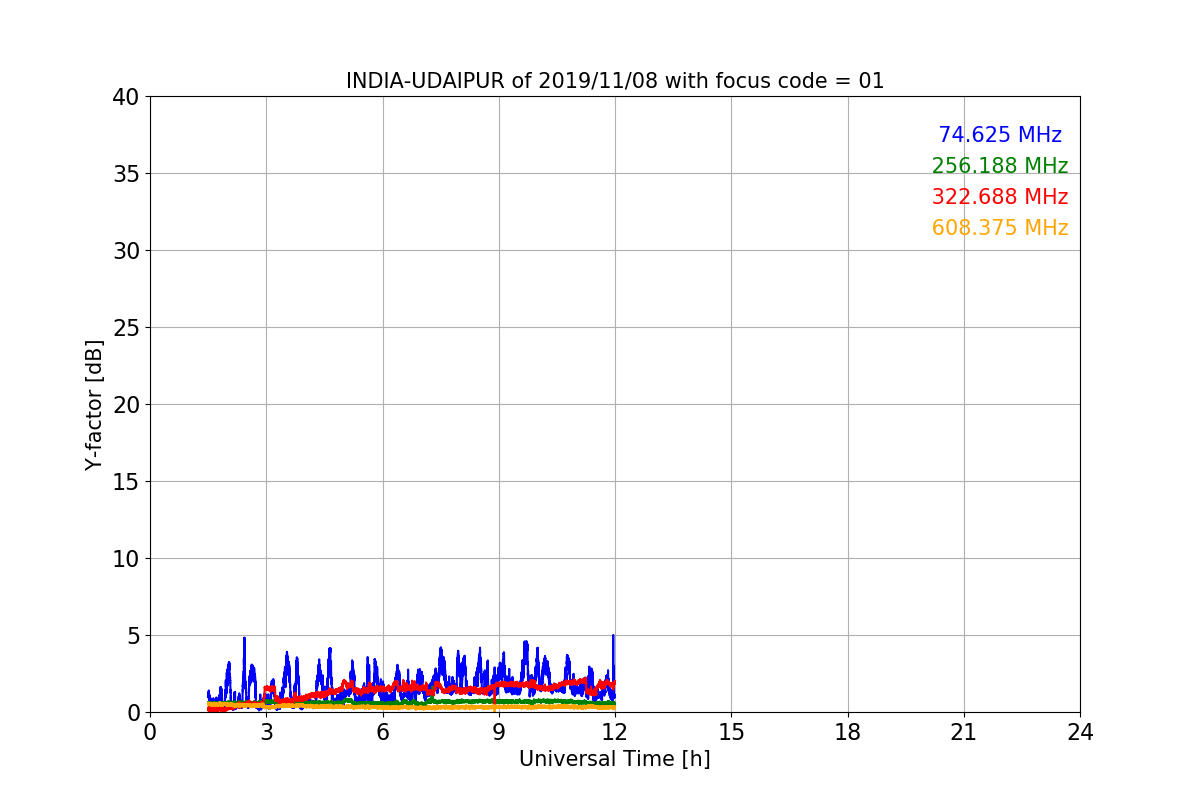Click the 12 tick on the time axis
The width and height of the screenshot is (1200, 800).
pos(614,732)
